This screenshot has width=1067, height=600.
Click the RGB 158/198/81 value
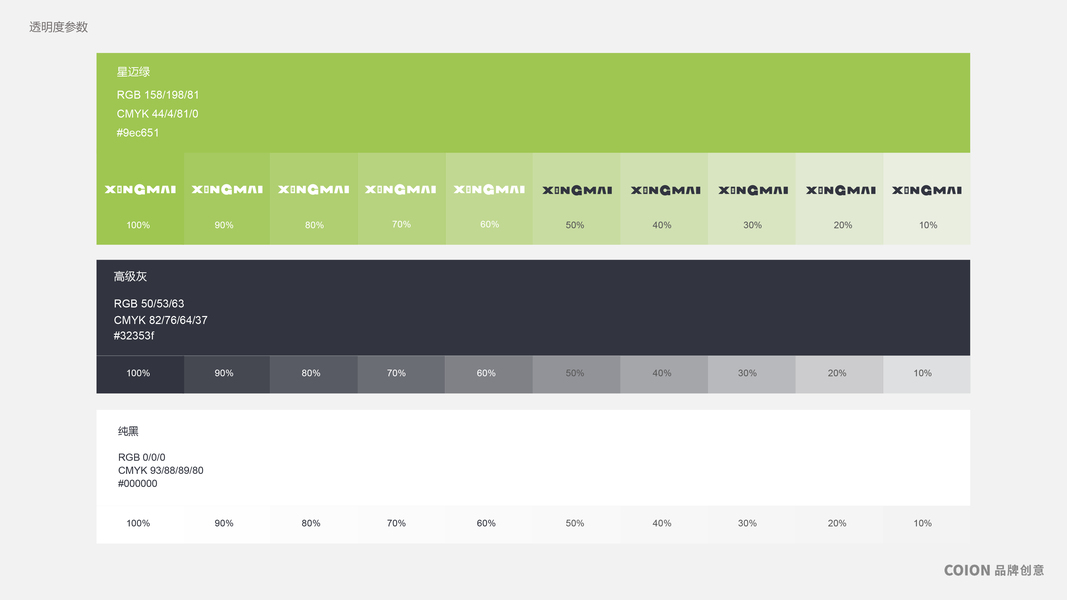(158, 95)
